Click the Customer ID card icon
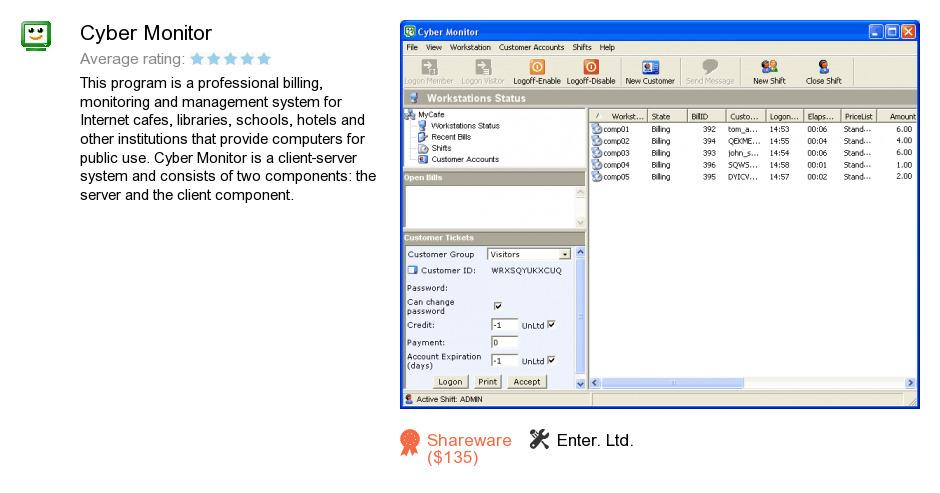 click(412, 270)
